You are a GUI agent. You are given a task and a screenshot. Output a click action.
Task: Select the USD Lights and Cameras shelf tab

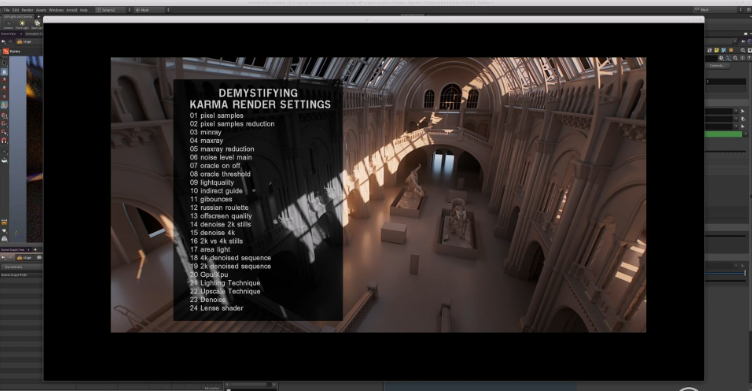tap(18, 17)
